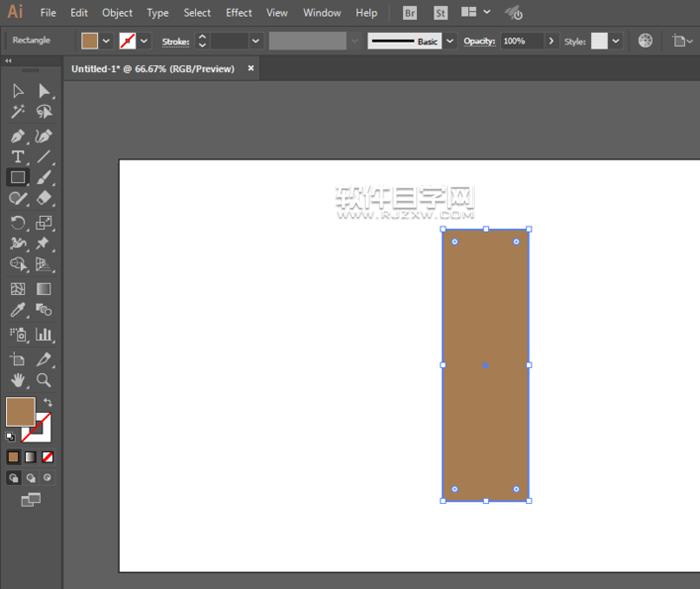Click the opacity percentage input field

point(520,41)
